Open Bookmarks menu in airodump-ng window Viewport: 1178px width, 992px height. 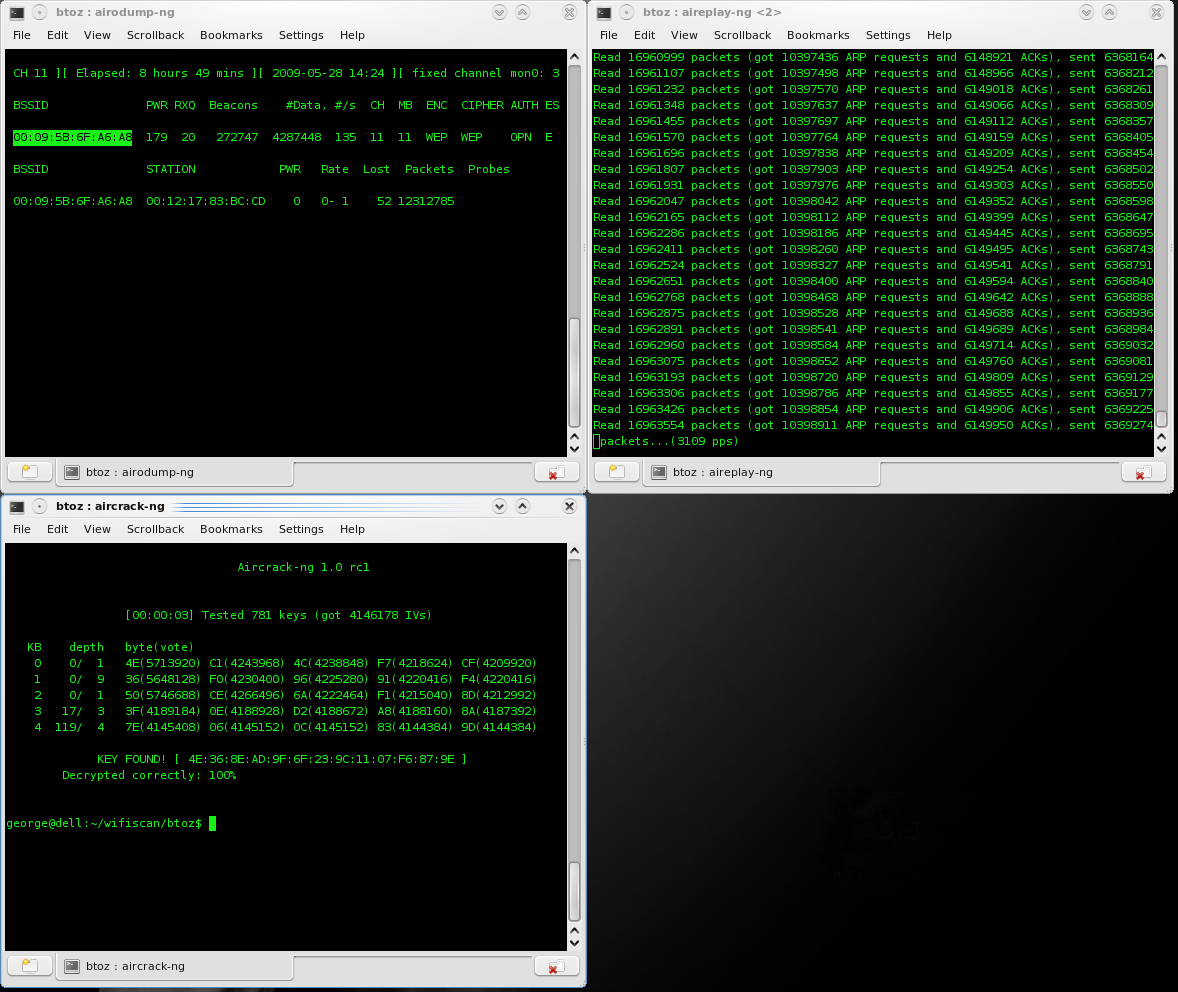pos(231,35)
